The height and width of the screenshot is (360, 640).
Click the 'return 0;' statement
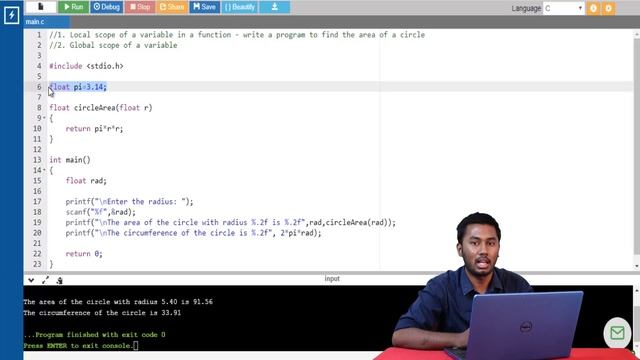click(x=84, y=254)
